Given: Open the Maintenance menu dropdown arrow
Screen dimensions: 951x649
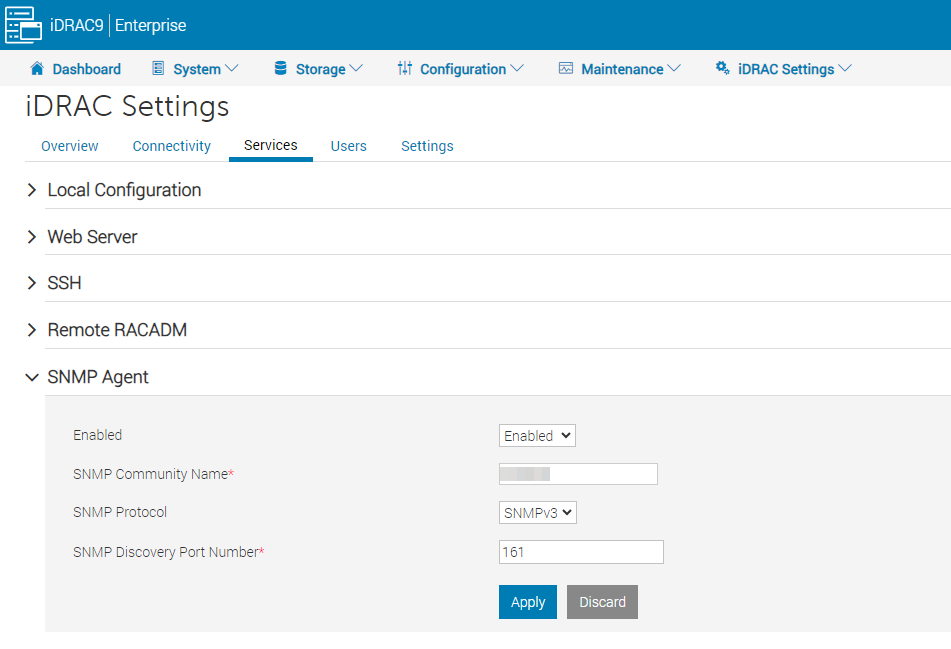Looking at the screenshot, I should (x=674, y=69).
